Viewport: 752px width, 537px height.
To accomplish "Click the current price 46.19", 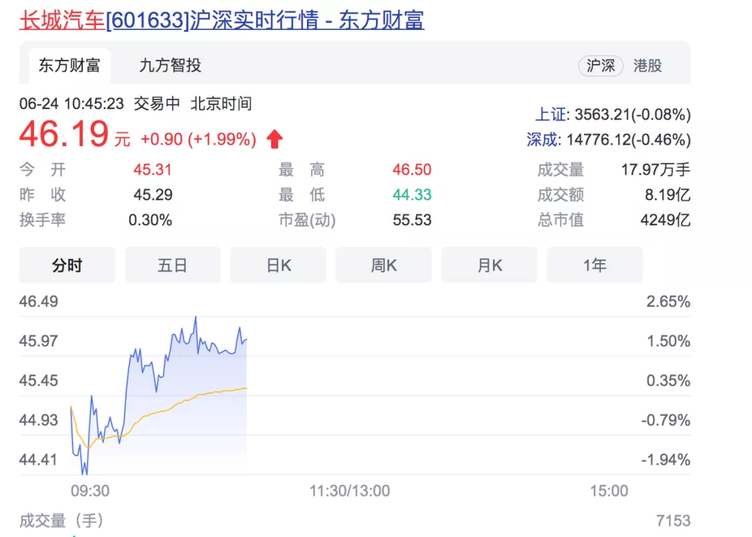I will pos(64,134).
